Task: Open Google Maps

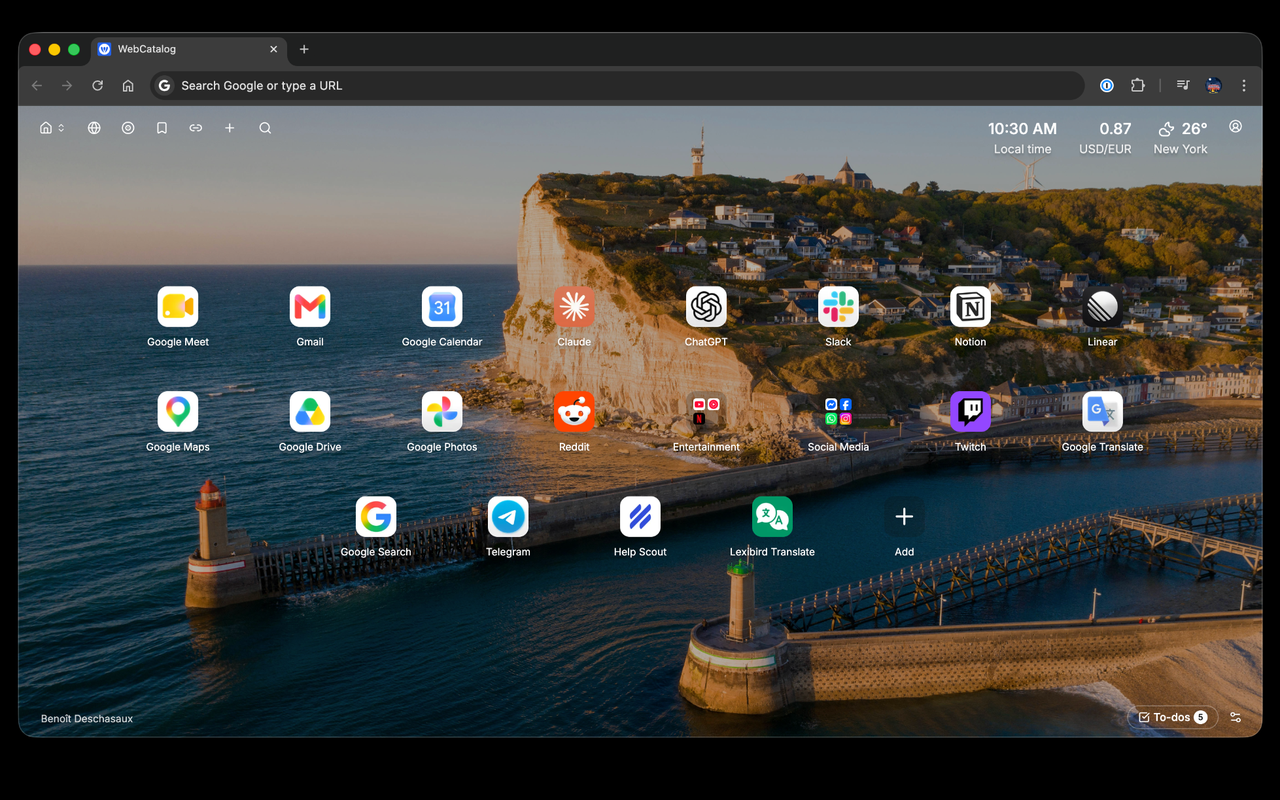Action: click(x=178, y=412)
